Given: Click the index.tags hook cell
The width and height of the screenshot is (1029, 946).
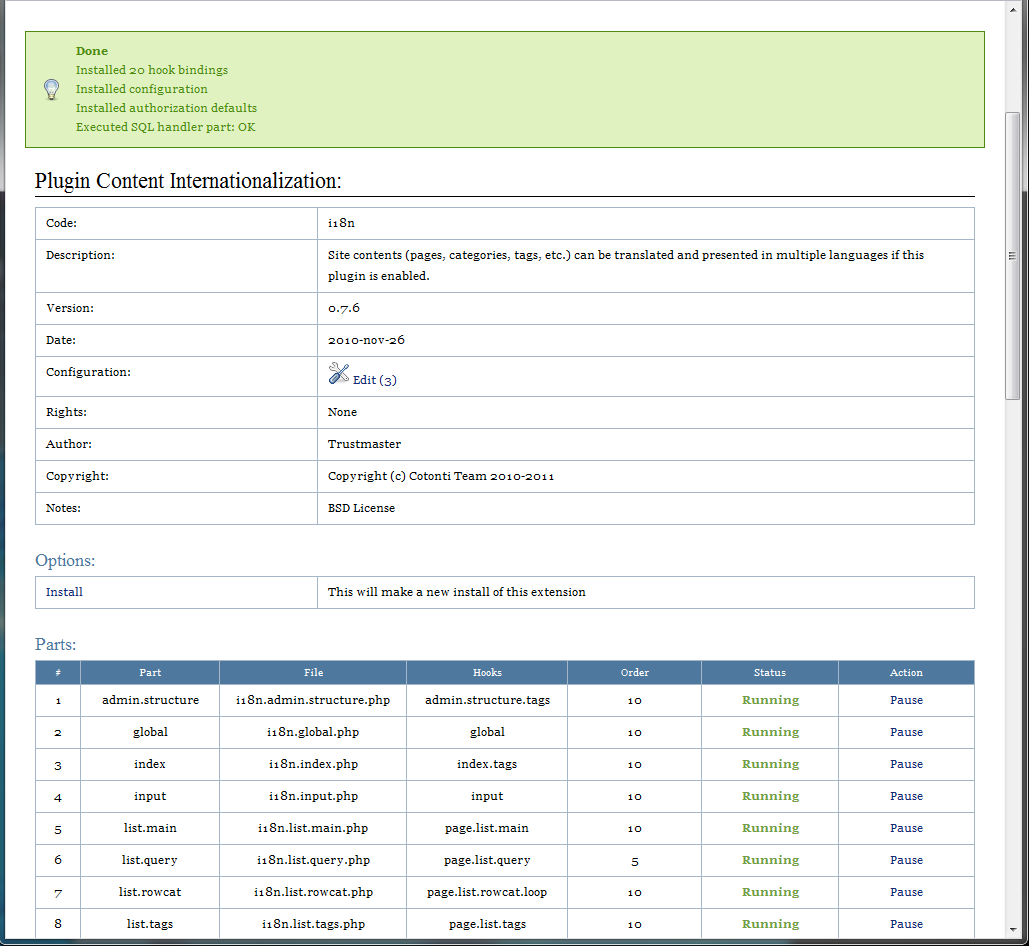Looking at the screenshot, I should click(x=487, y=764).
